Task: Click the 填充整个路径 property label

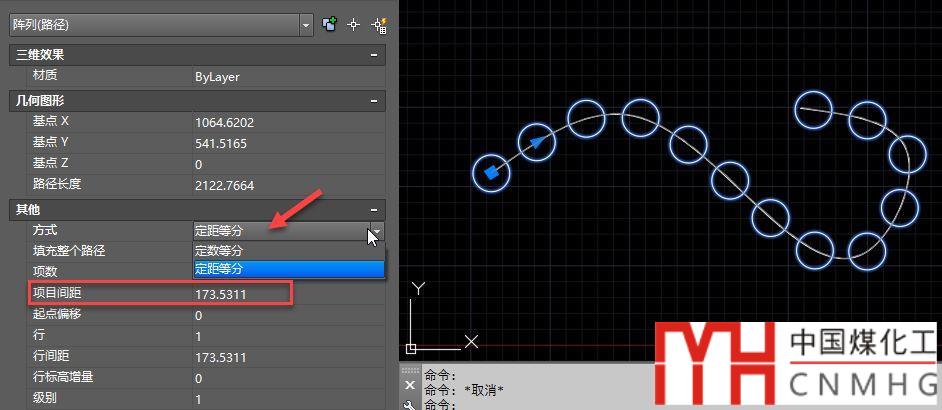Action: pos(69,251)
